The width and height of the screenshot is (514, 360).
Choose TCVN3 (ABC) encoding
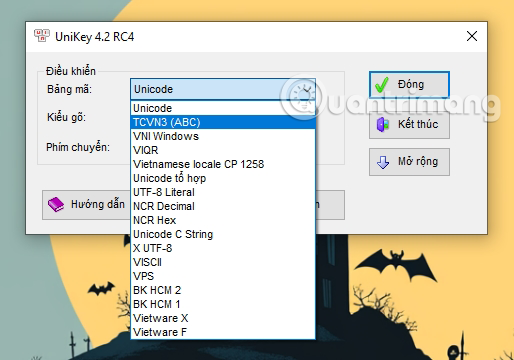click(223, 122)
